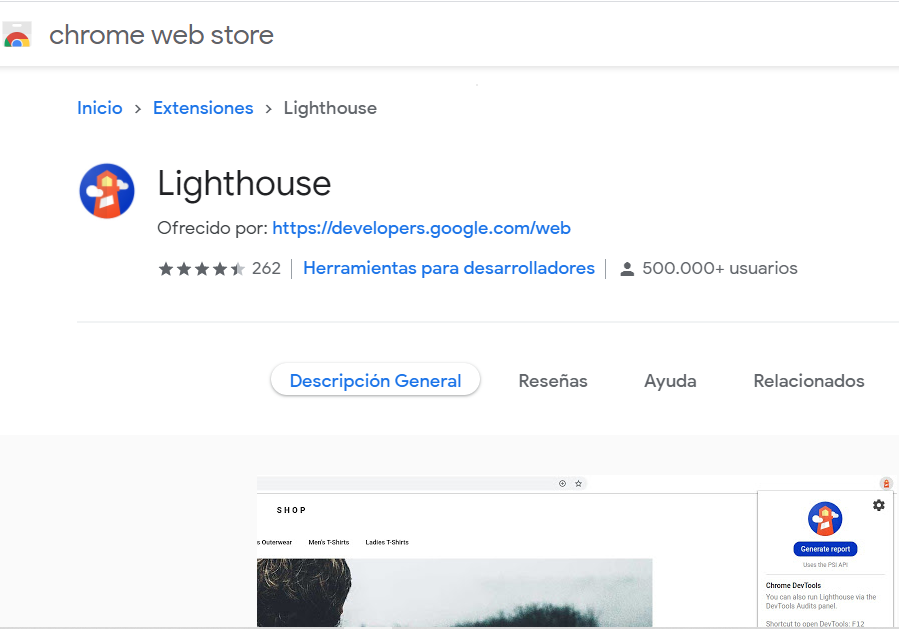Click the 'Ofrecido por:' label
Viewport: 899px width, 629px height.
point(212,228)
